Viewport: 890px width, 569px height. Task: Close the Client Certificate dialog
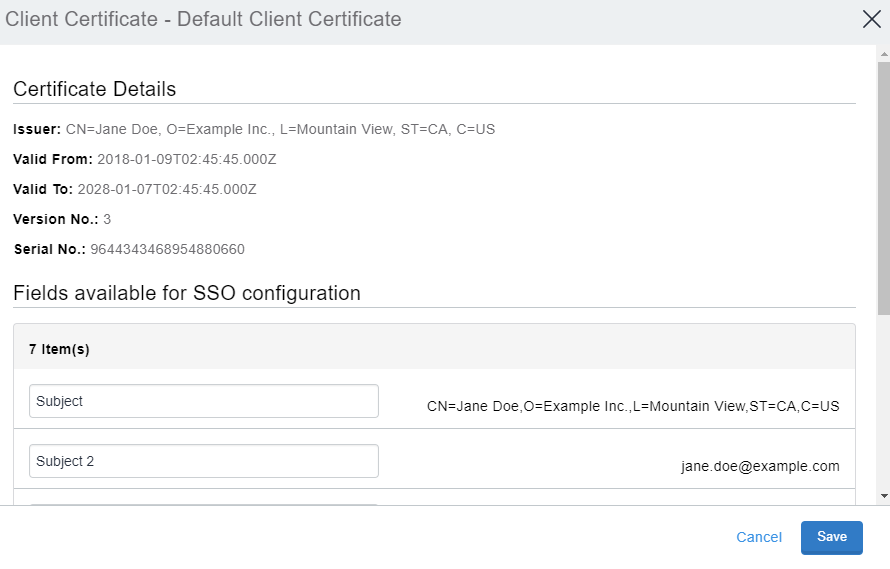pos(871,20)
